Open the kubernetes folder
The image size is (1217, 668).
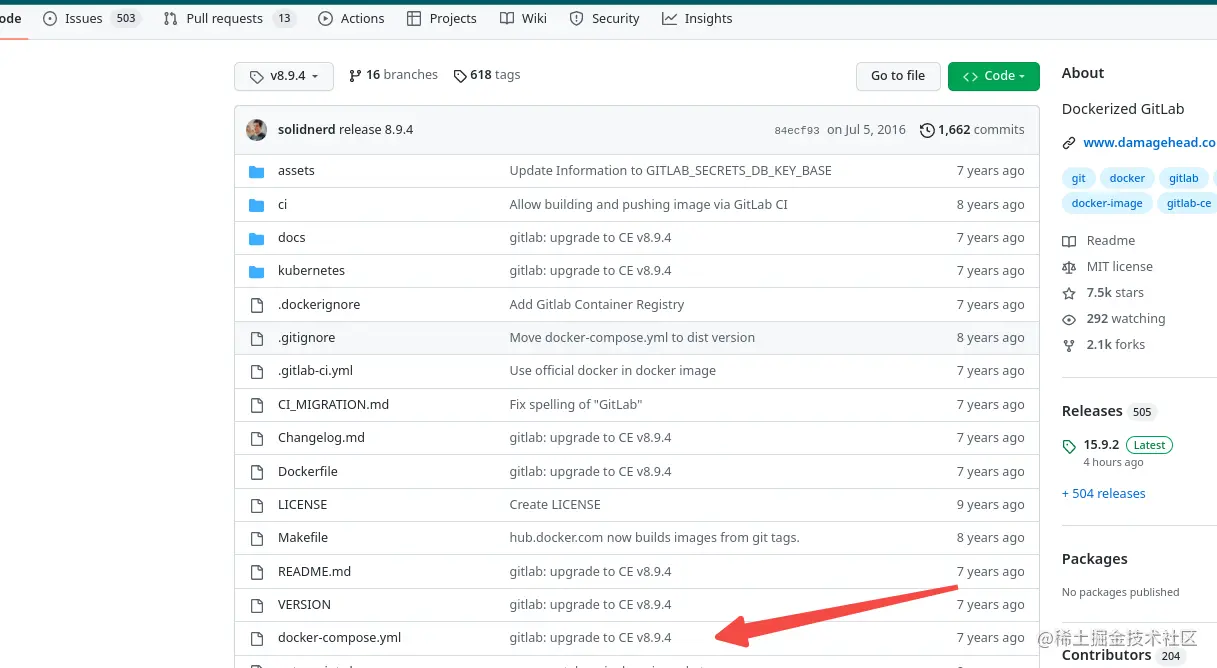(x=311, y=271)
